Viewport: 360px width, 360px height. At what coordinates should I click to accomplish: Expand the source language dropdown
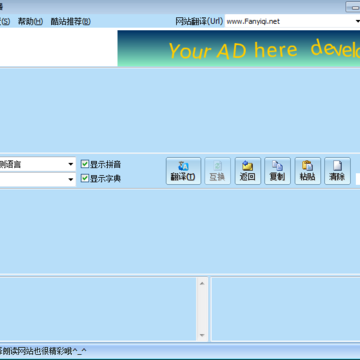71,164
